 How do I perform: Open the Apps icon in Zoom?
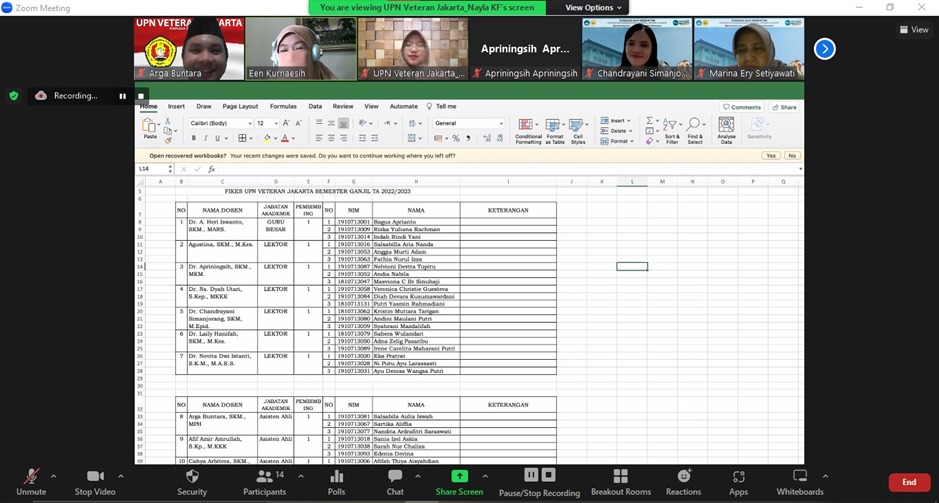coord(738,478)
